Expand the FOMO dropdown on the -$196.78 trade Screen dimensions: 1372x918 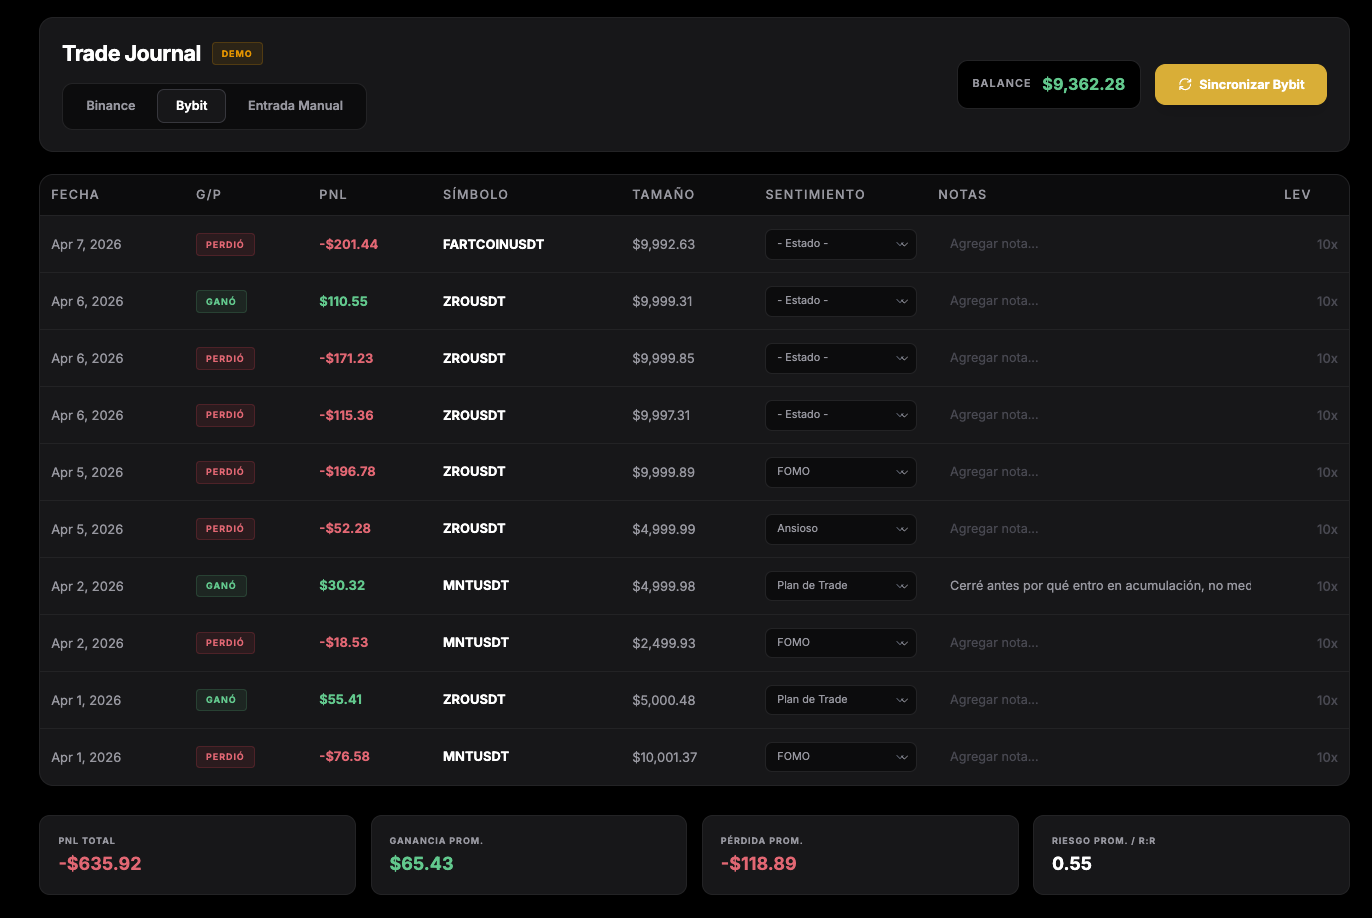840,472
